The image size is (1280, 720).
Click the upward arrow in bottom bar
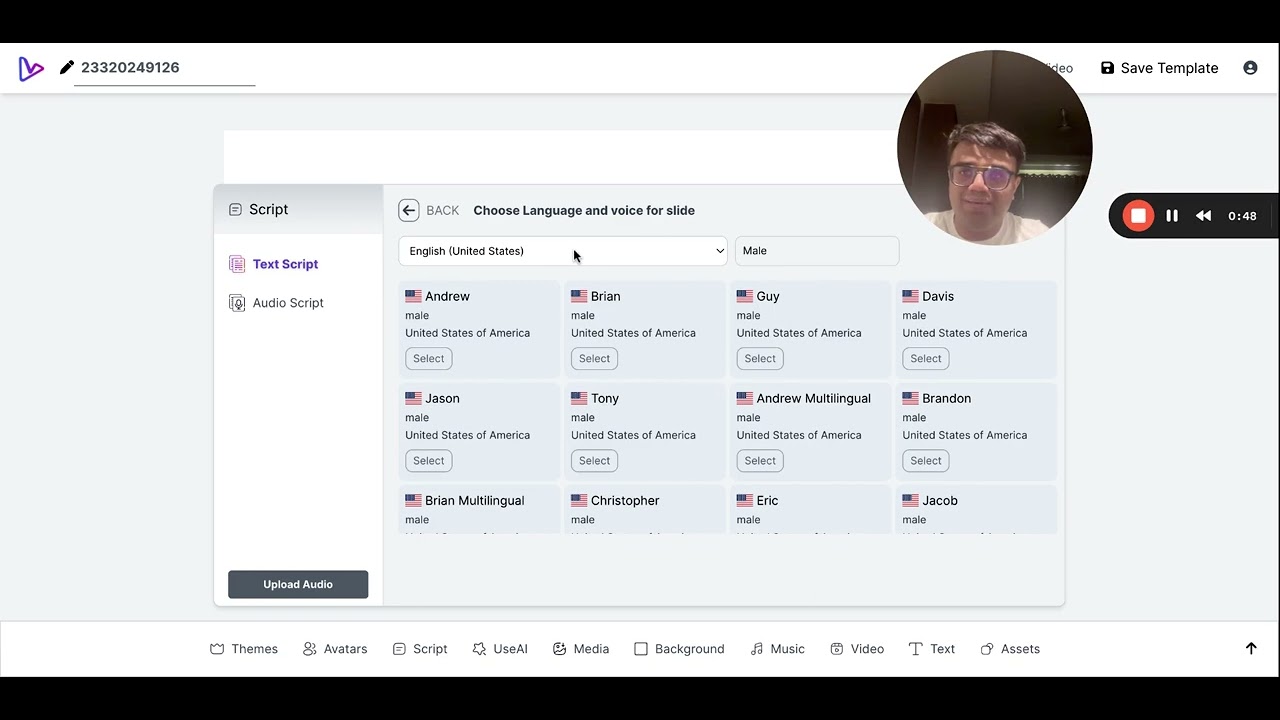pos(1251,649)
